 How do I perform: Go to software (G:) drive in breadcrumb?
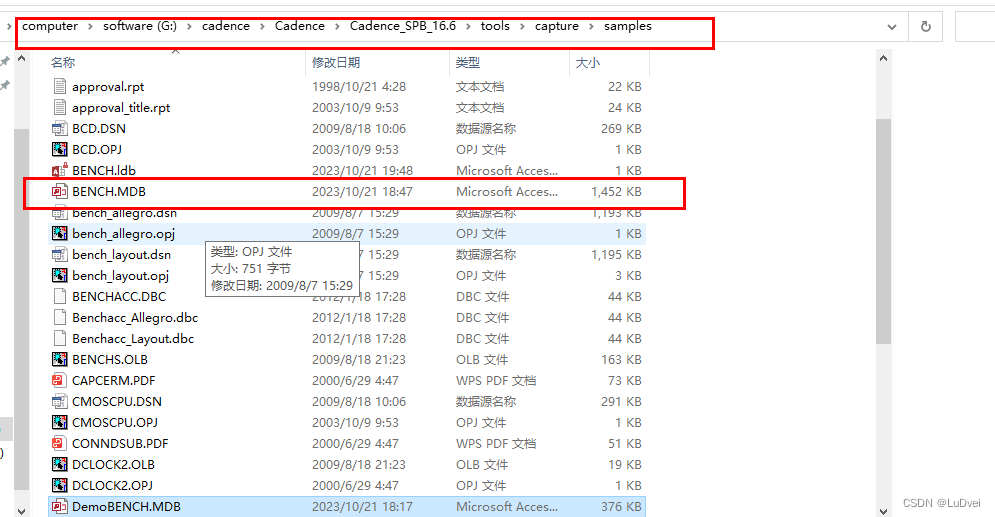(x=140, y=26)
